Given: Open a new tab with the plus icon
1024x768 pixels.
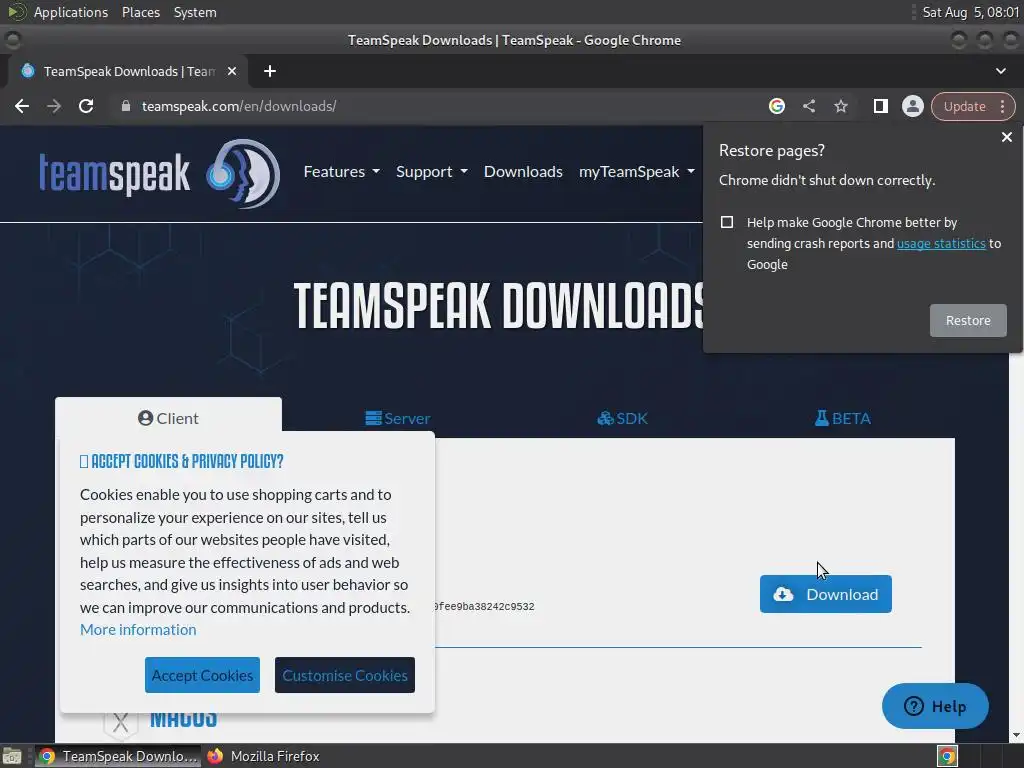Looking at the screenshot, I should pos(270,71).
